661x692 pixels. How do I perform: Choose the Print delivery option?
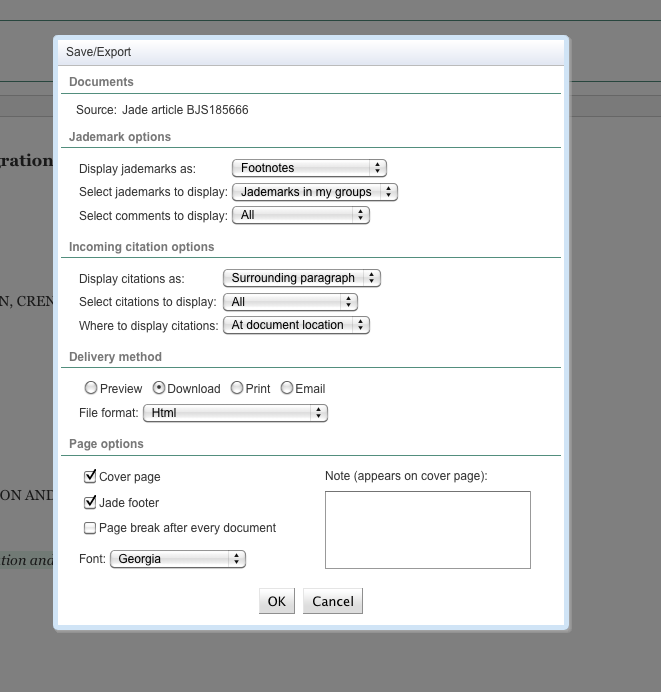pos(237,388)
